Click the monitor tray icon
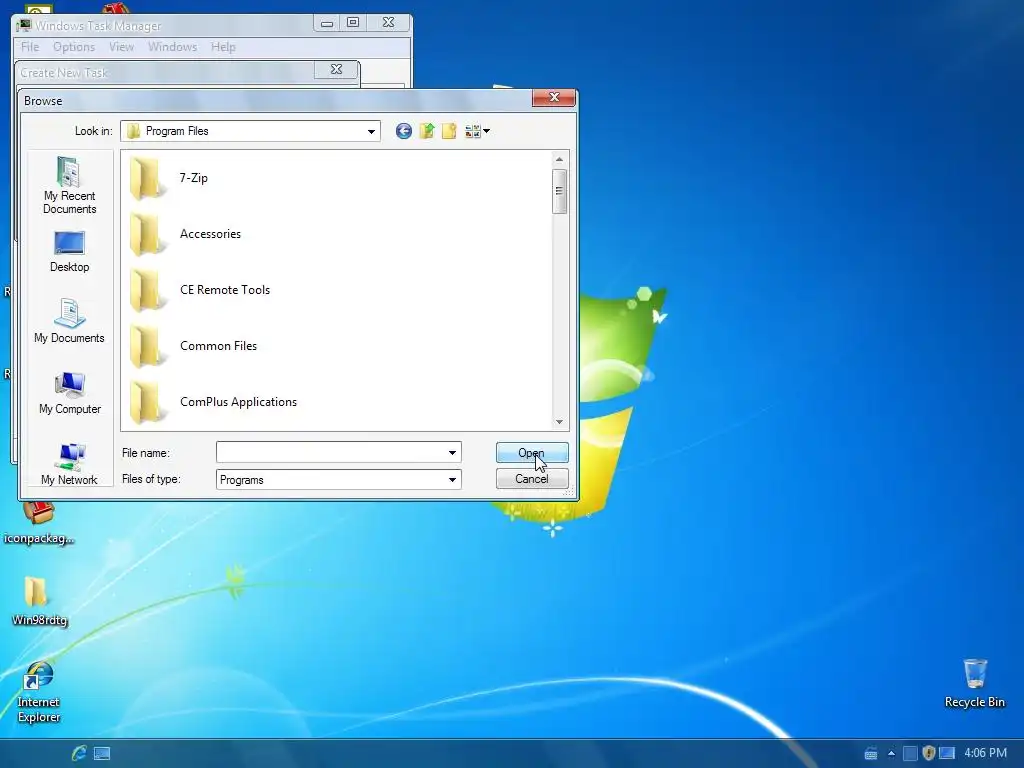Screen dimensions: 1024x768 (947, 754)
